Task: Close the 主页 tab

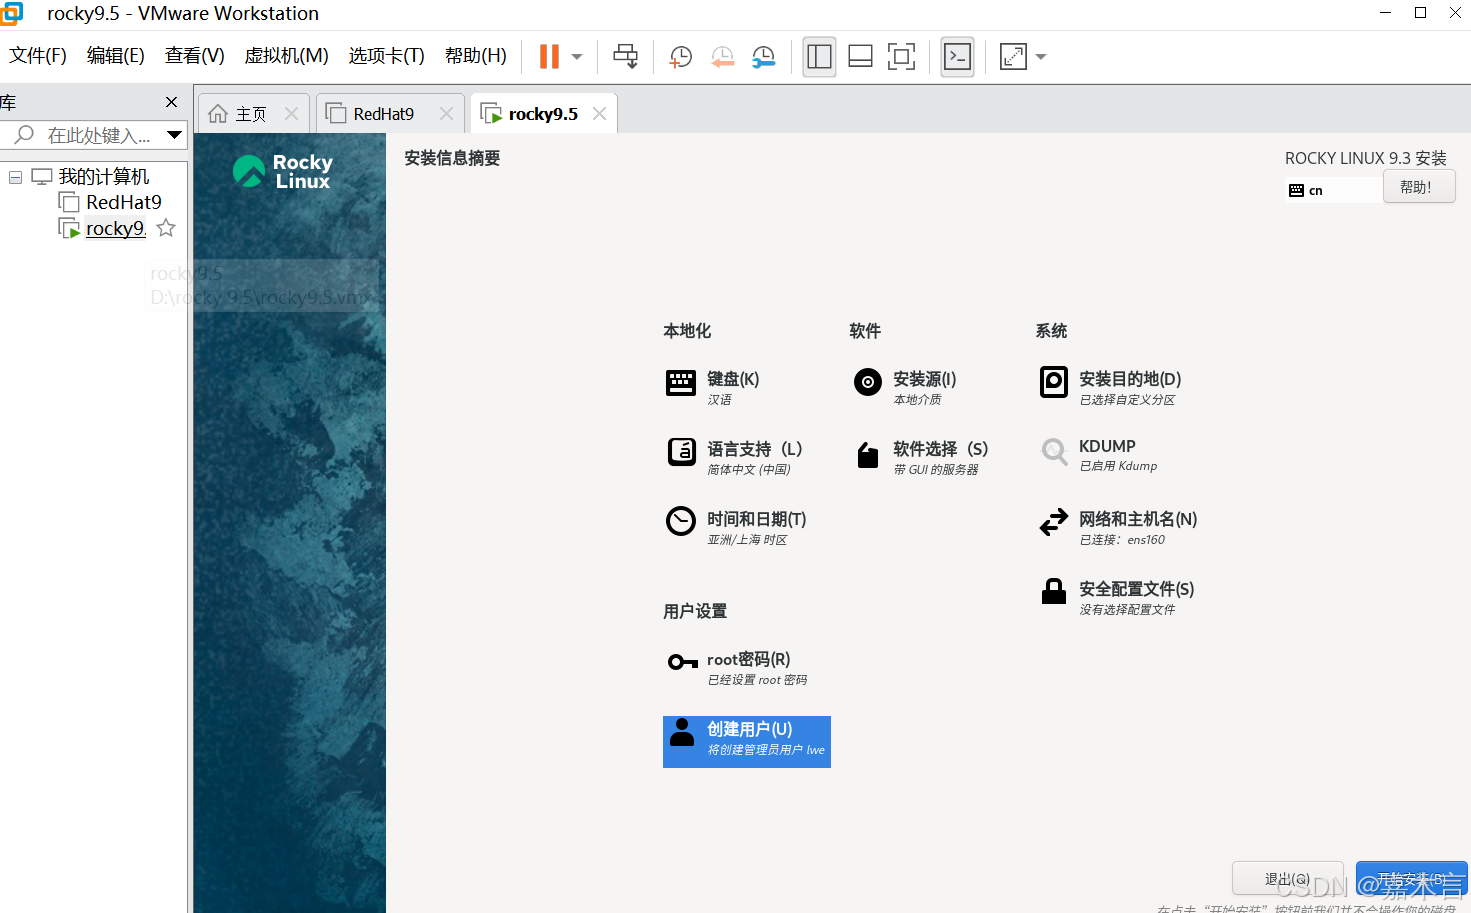Action: [x=292, y=114]
